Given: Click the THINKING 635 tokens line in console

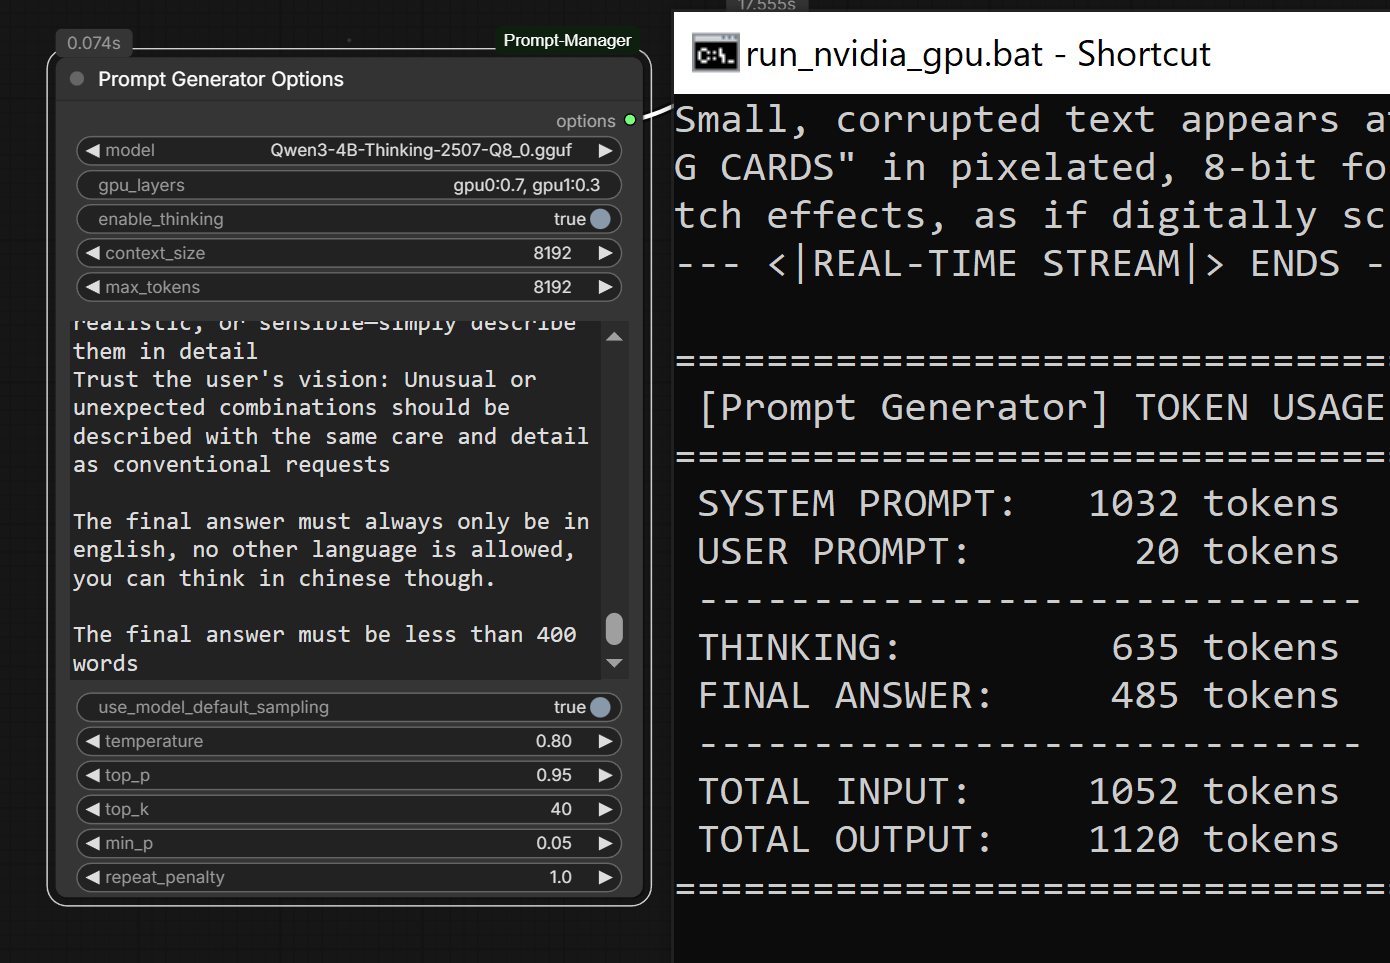Looking at the screenshot, I should click(1018, 648).
